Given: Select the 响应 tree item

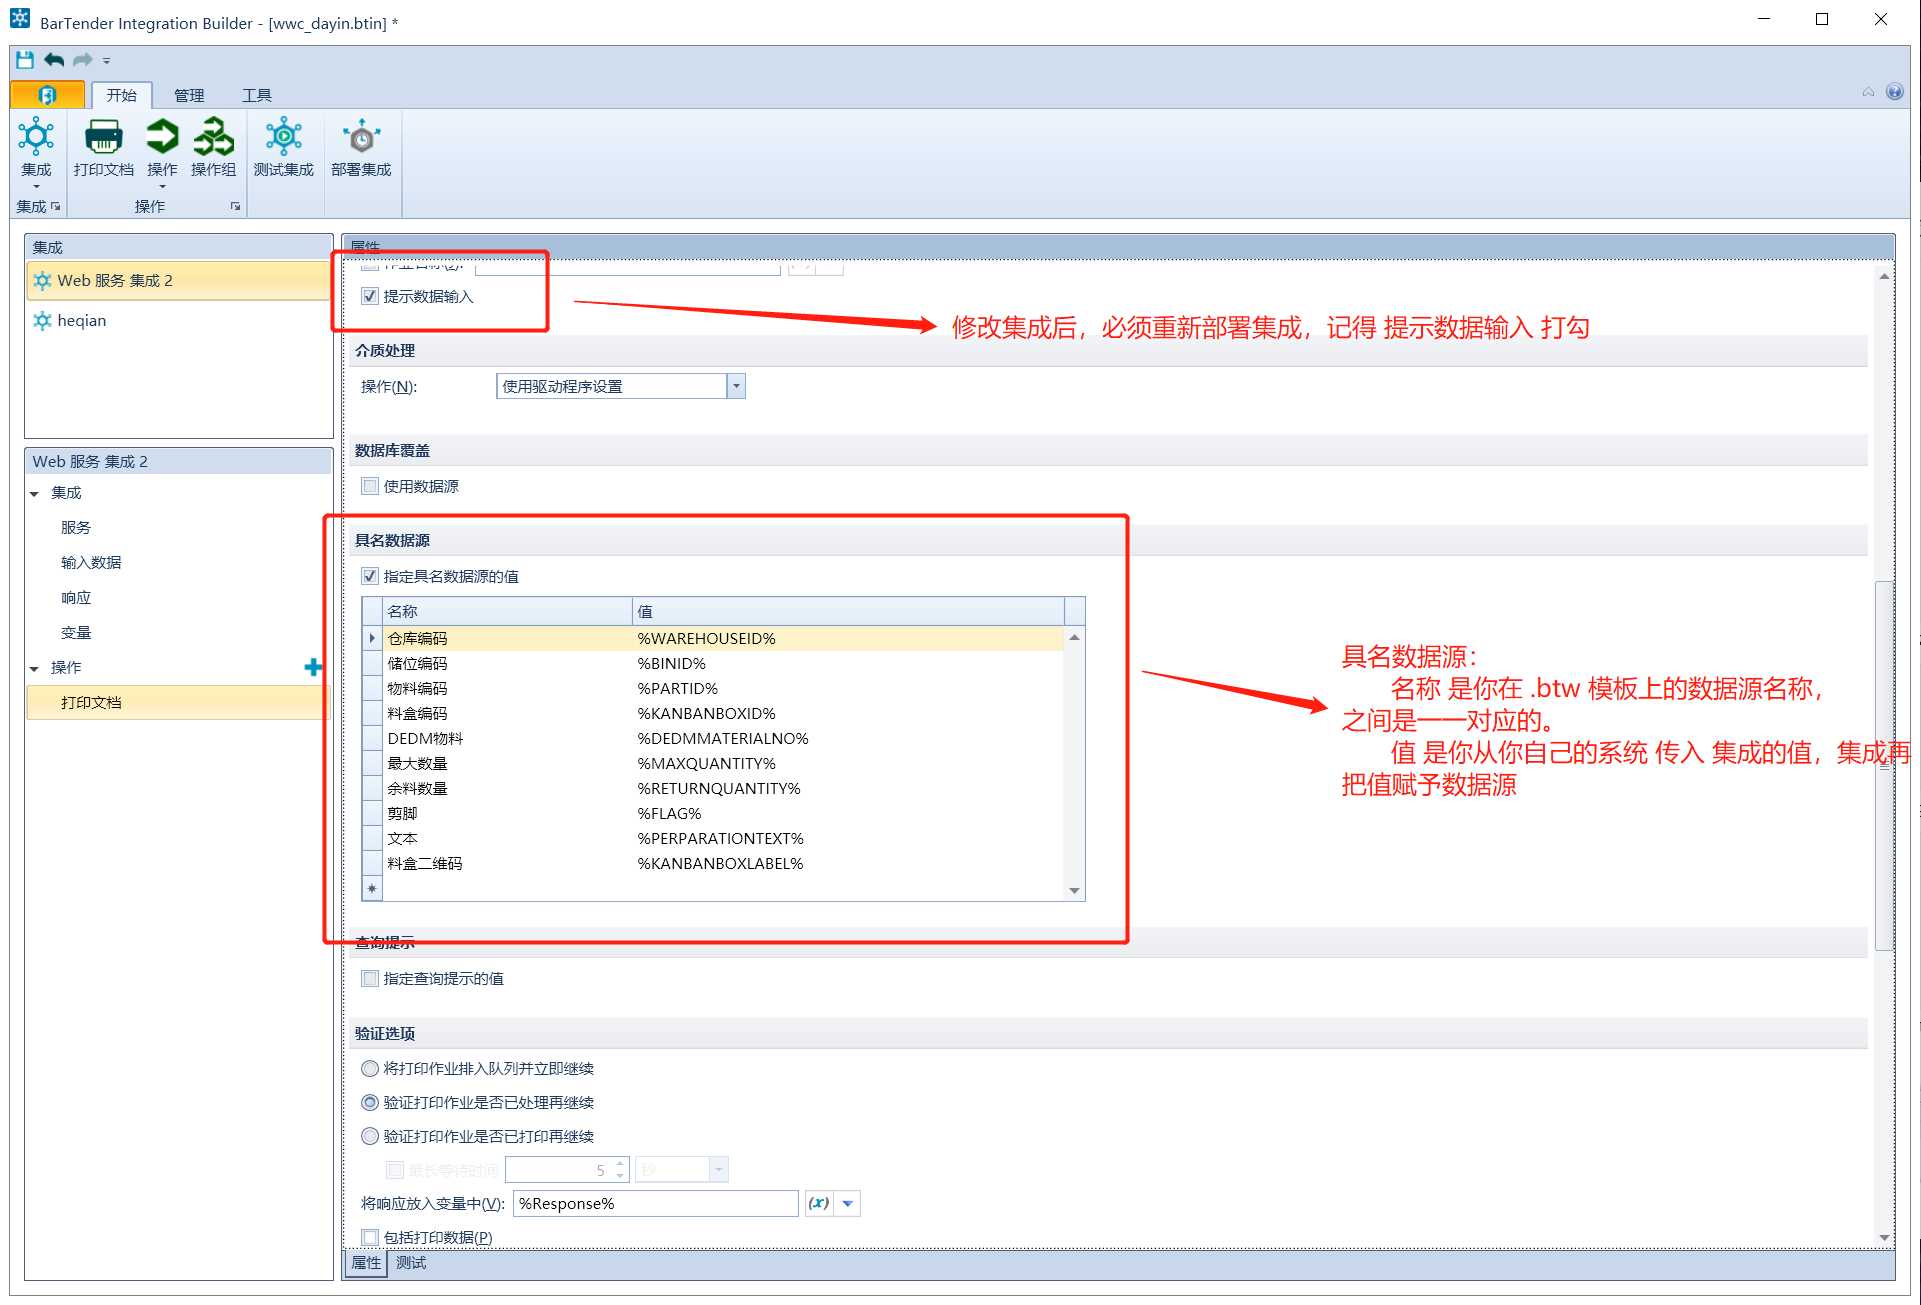Looking at the screenshot, I should pos(76,597).
